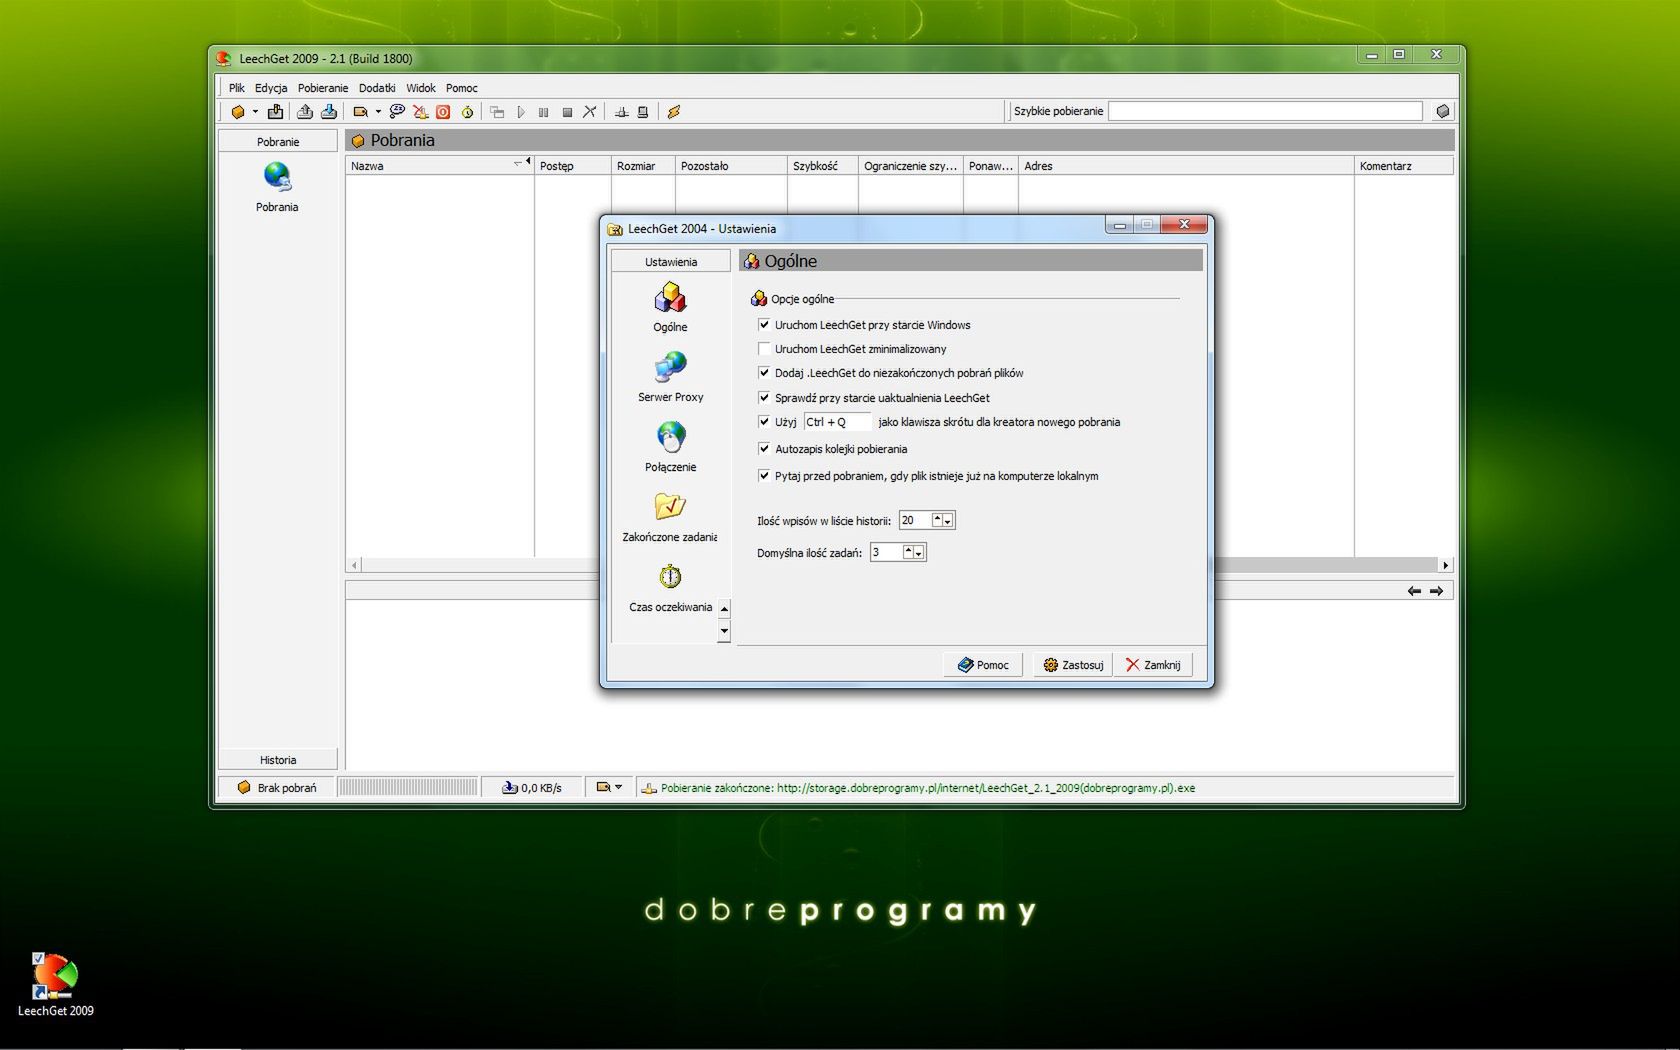Select Połączenie settings category

click(x=670, y=447)
